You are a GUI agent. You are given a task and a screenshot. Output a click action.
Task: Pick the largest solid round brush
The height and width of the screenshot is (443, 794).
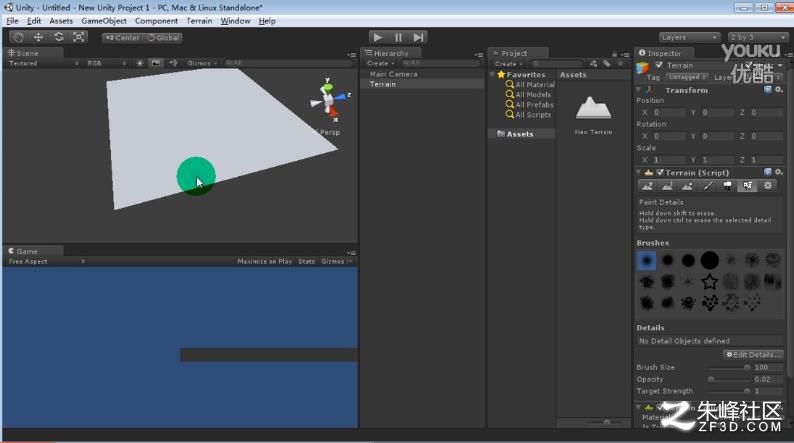[x=710, y=260]
